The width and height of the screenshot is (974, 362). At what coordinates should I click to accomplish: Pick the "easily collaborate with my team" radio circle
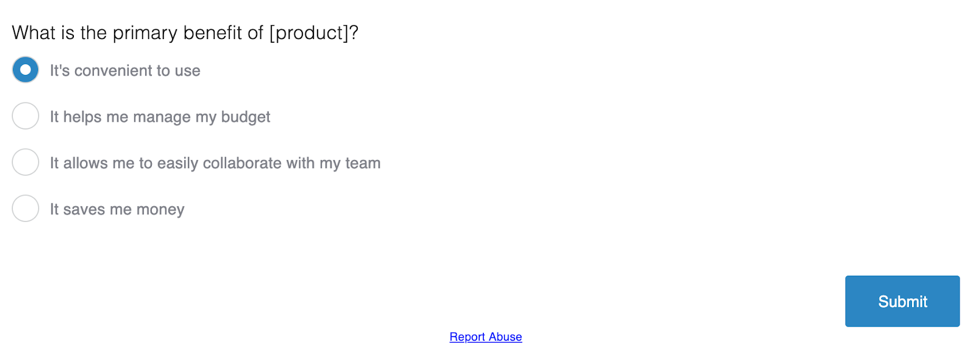click(x=25, y=163)
